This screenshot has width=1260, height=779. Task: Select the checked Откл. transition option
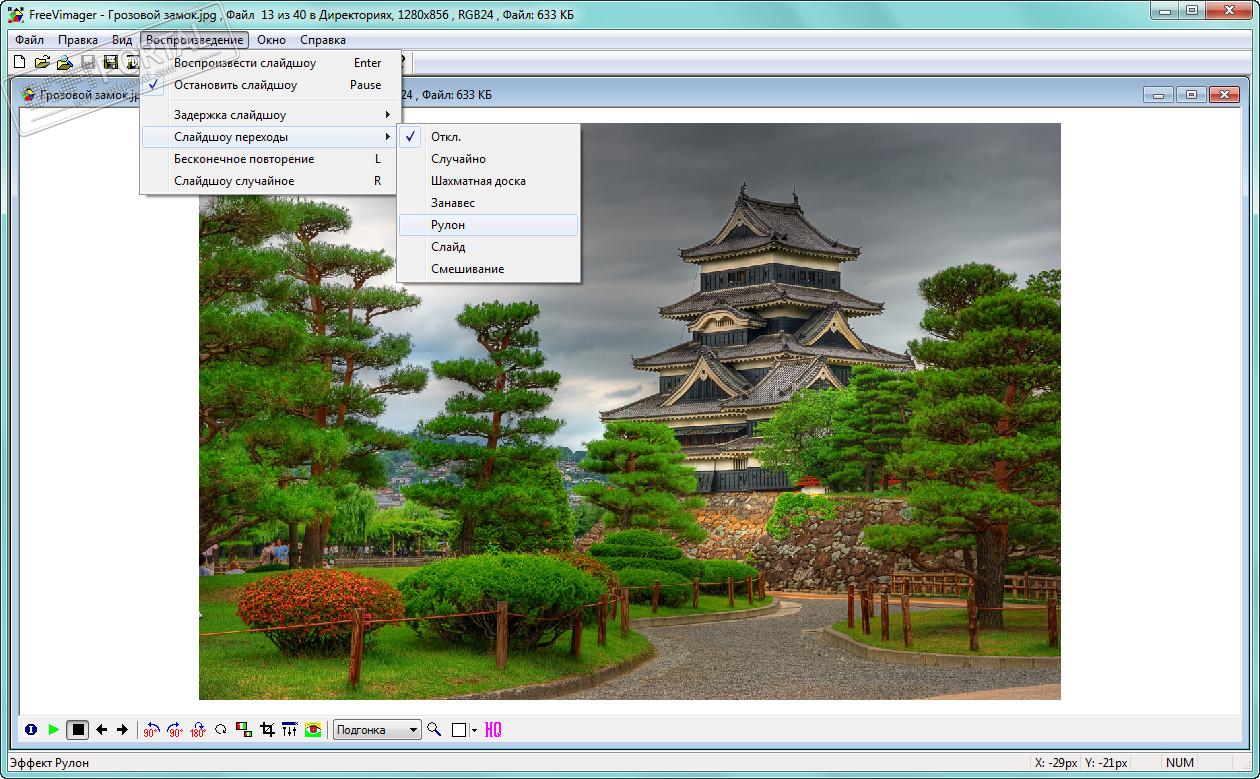(x=489, y=137)
